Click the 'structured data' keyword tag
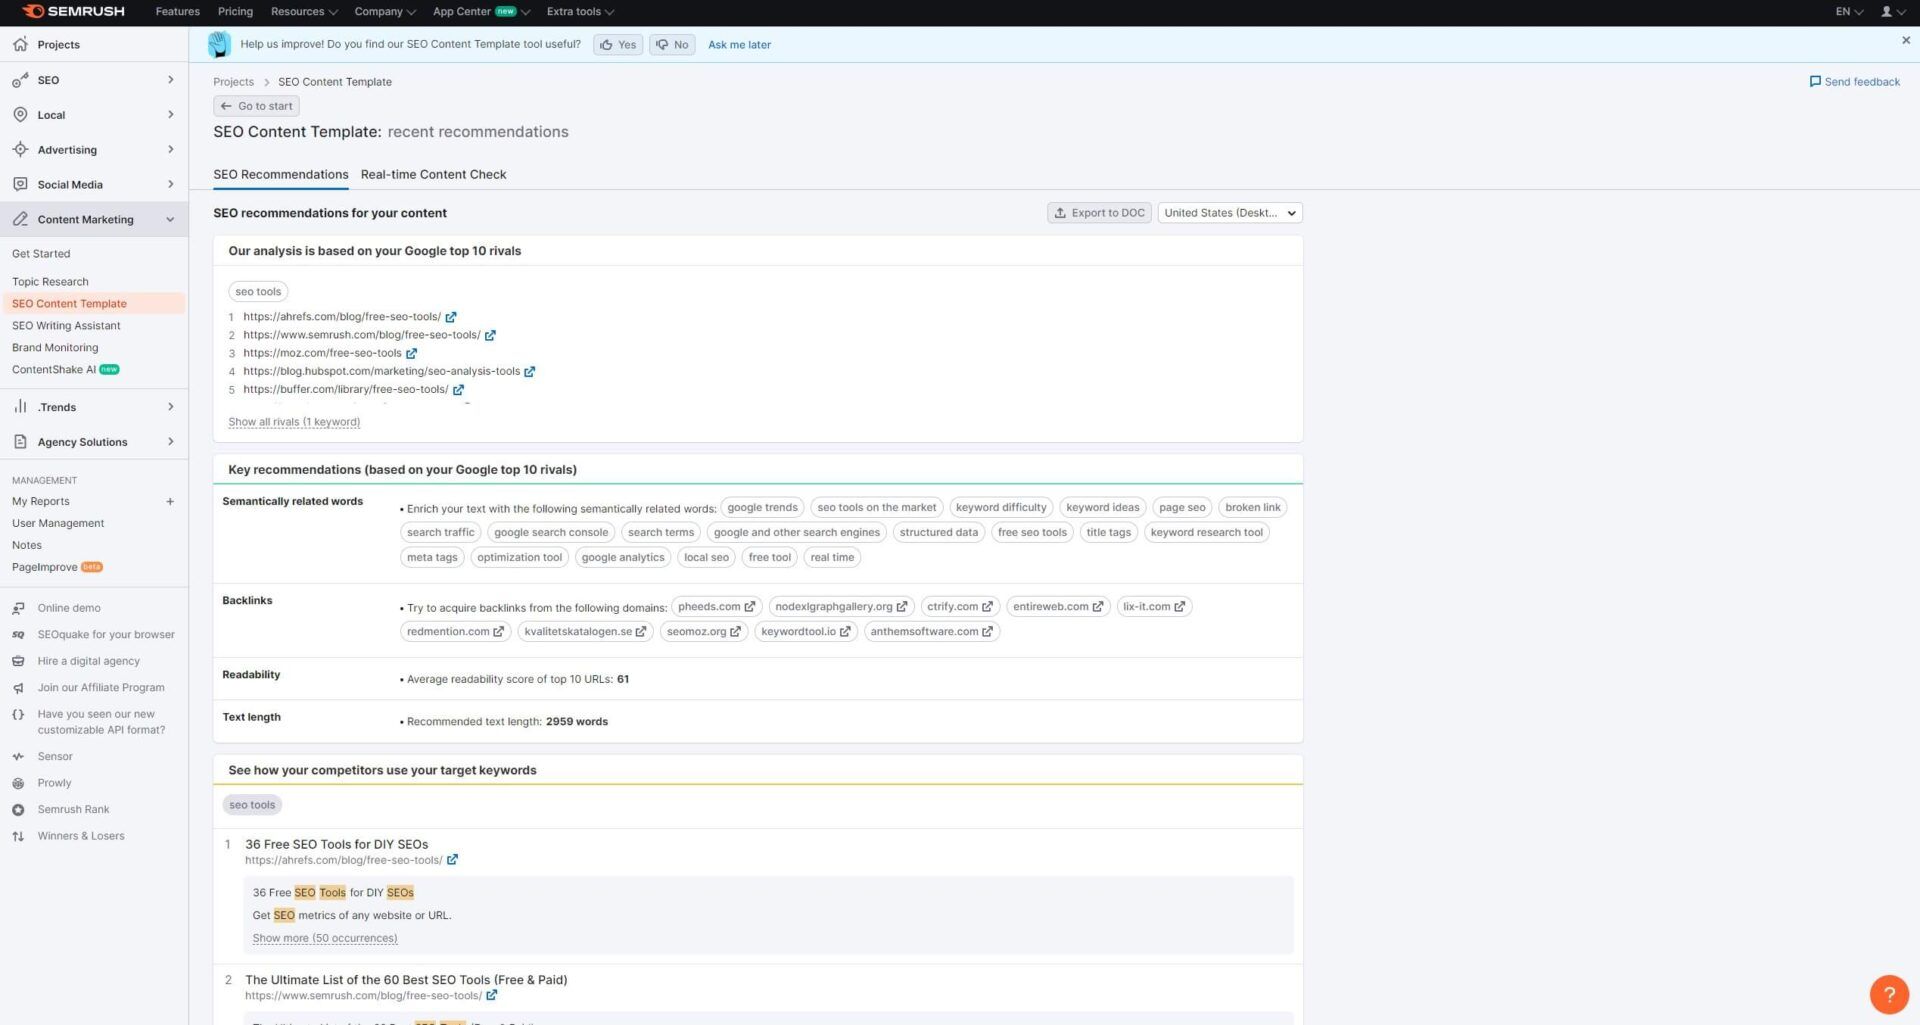Image resolution: width=1920 pixels, height=1025 pixels. click(938, 533)
